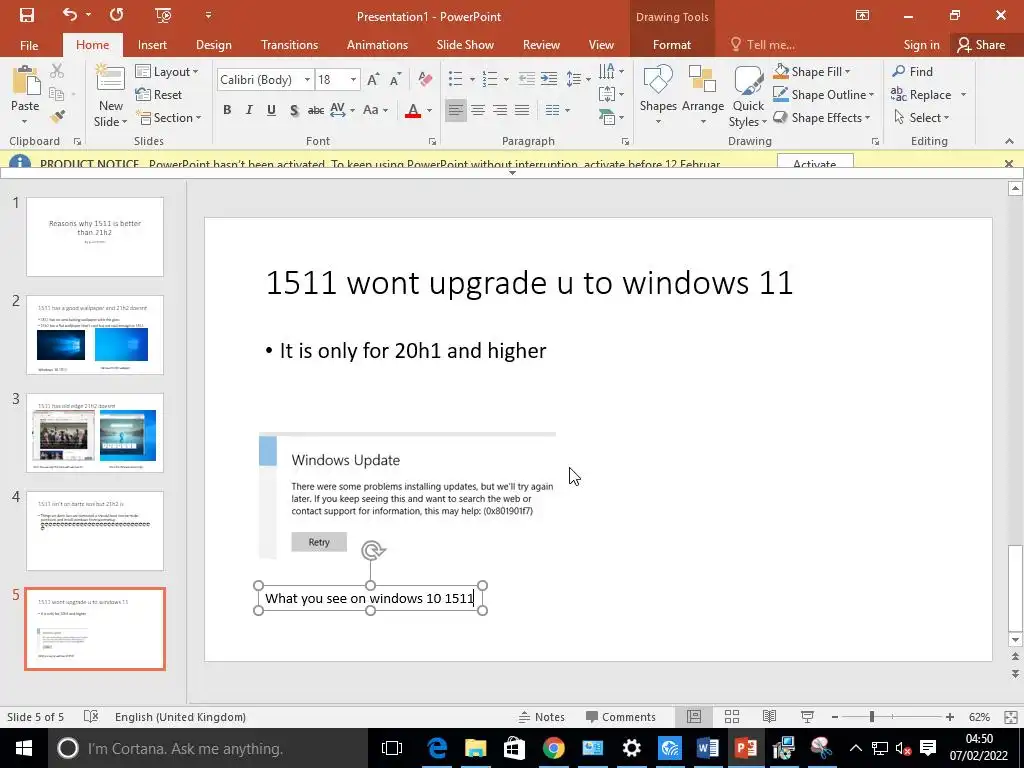Open File Explorer from the taskbar
Image resolution: width=1024 pixels, height=768 pixels.
[475, 748]
